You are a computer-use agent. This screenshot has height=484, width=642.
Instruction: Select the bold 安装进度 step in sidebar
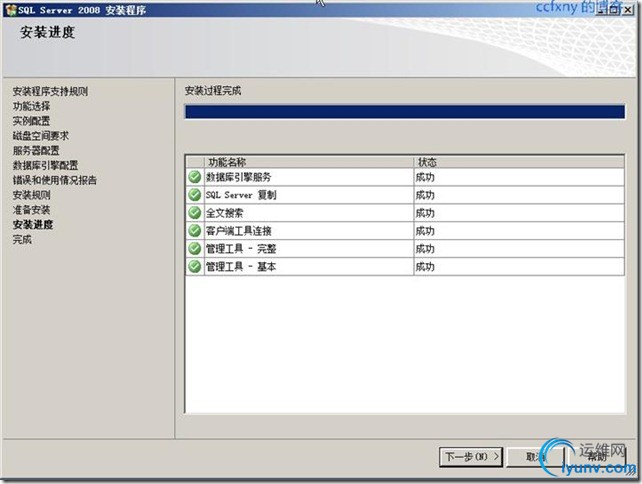[x=33, y=224]
